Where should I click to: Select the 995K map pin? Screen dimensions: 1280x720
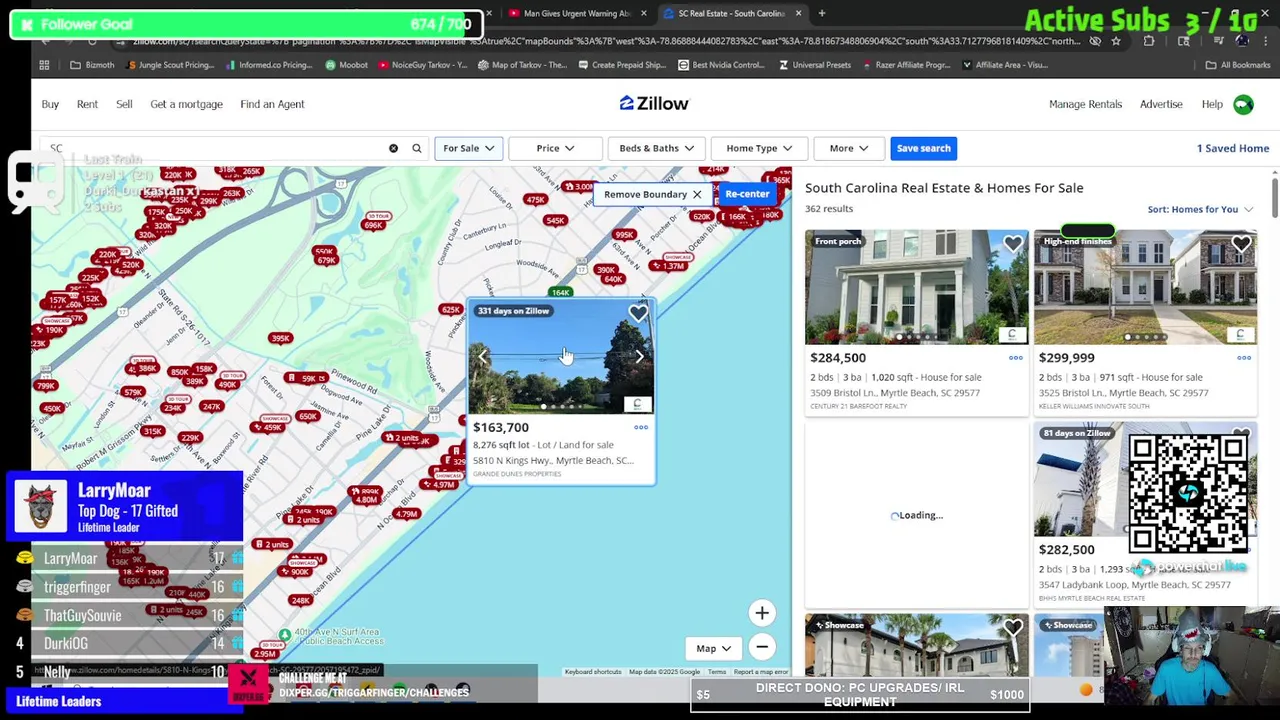(x=624, y=235)
